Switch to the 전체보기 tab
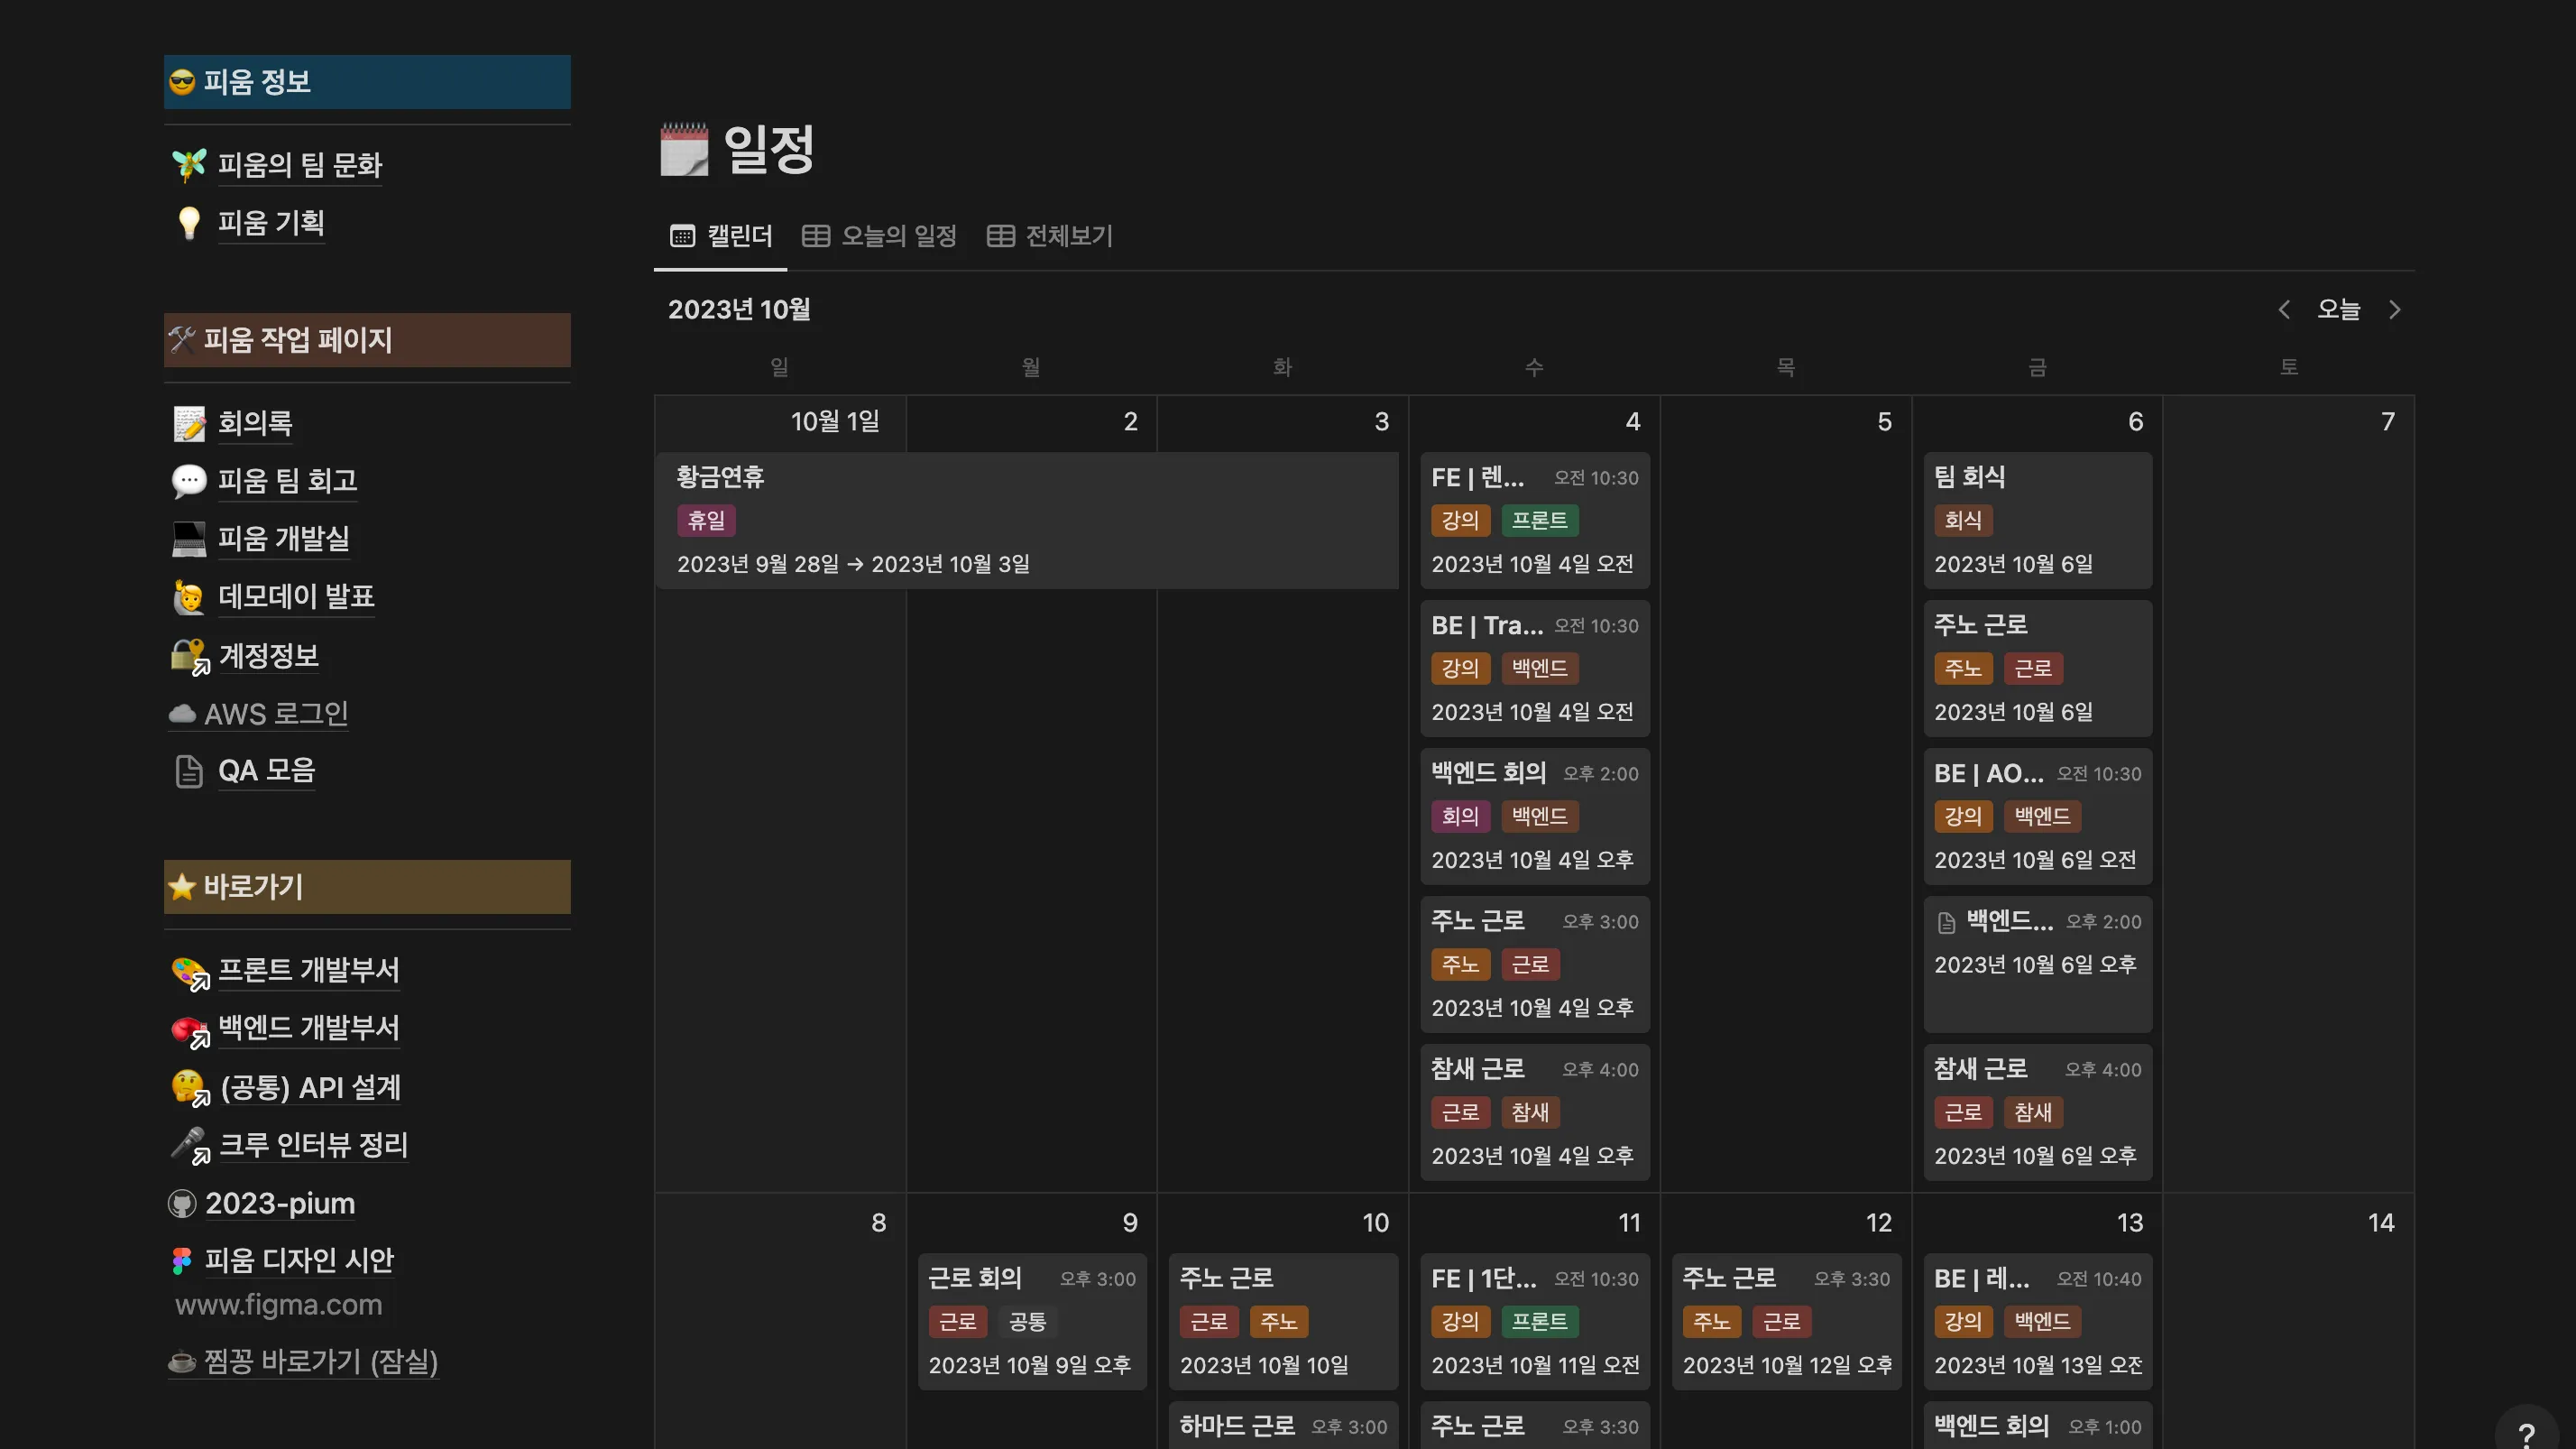Viewport: 2576px width, 1449px height. click(x=1050, y=236)
